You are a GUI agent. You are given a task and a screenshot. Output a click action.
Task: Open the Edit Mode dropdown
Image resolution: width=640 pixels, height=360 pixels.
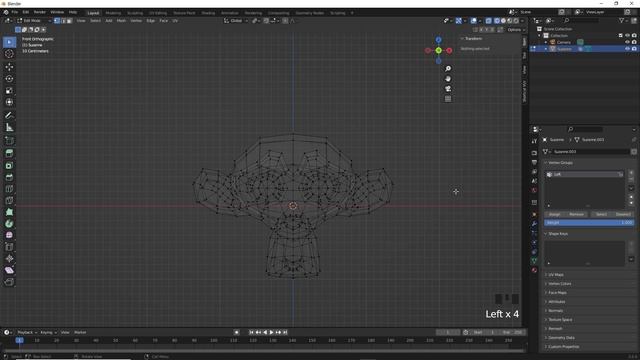point(34,20)
